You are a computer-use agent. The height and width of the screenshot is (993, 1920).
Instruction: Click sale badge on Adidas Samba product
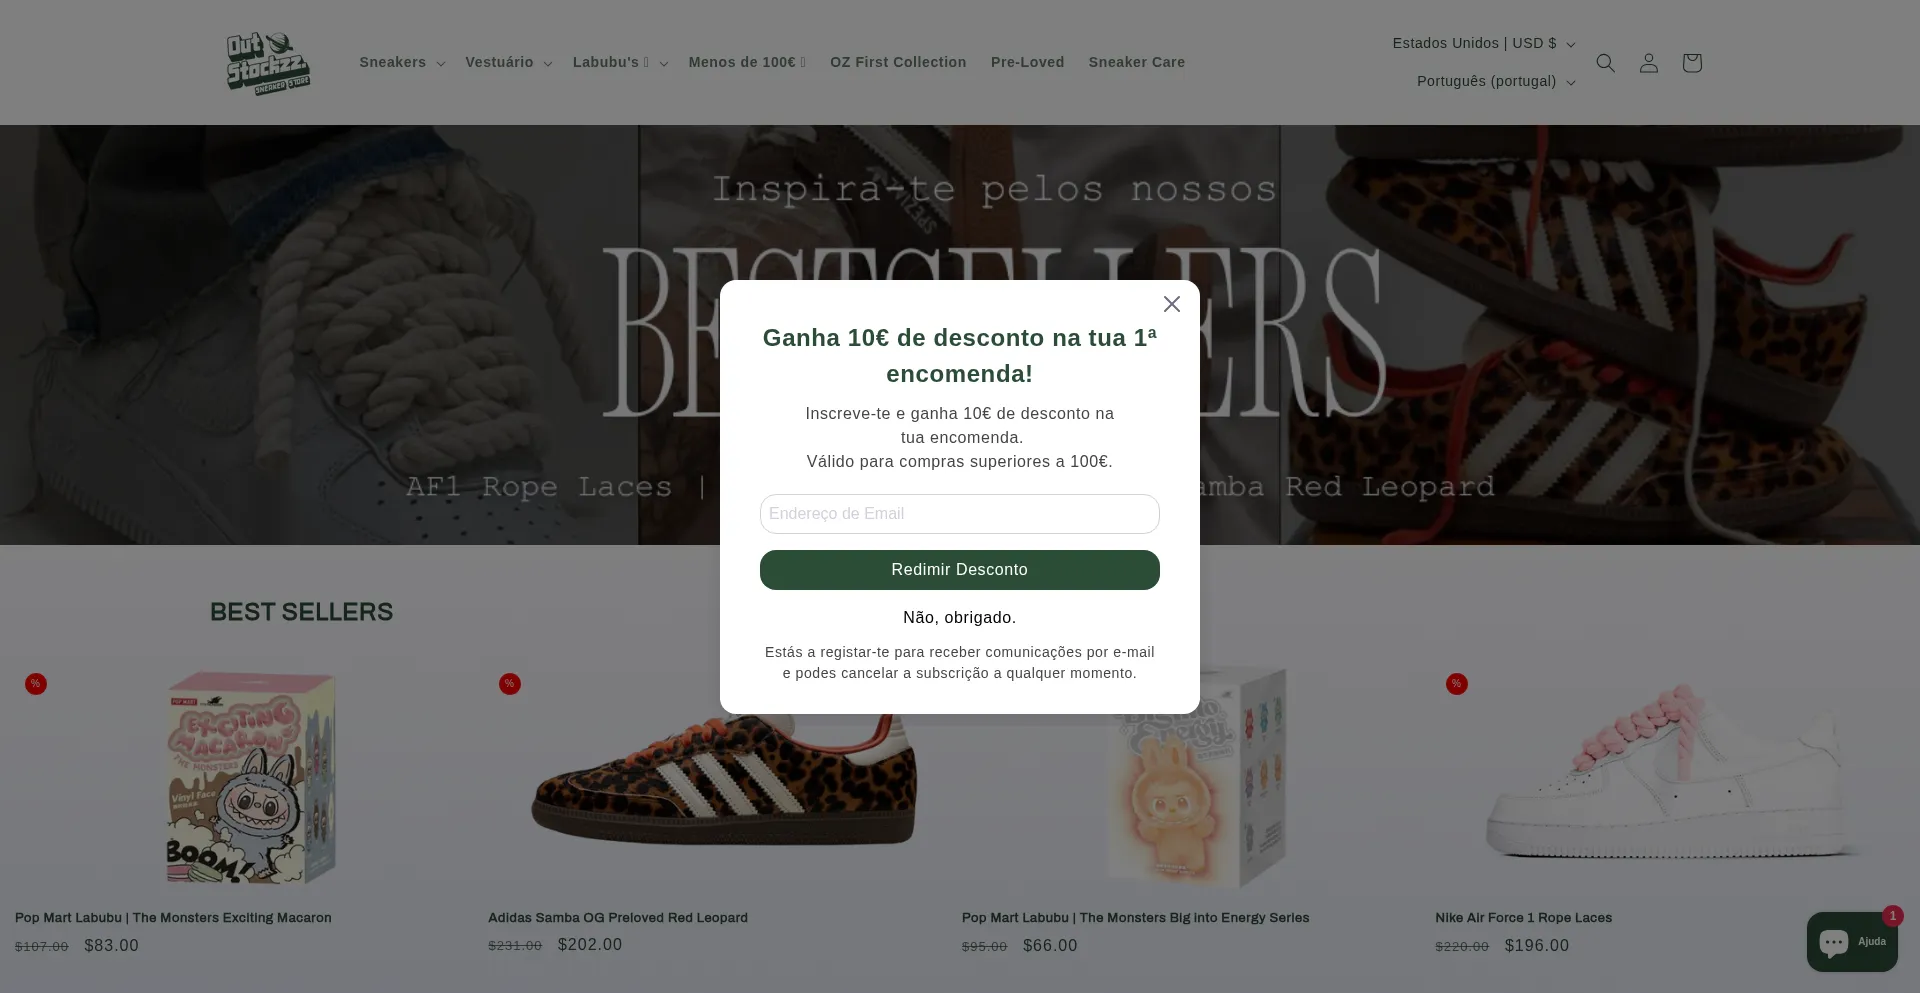pyautogui.click(x=510, y=684)
